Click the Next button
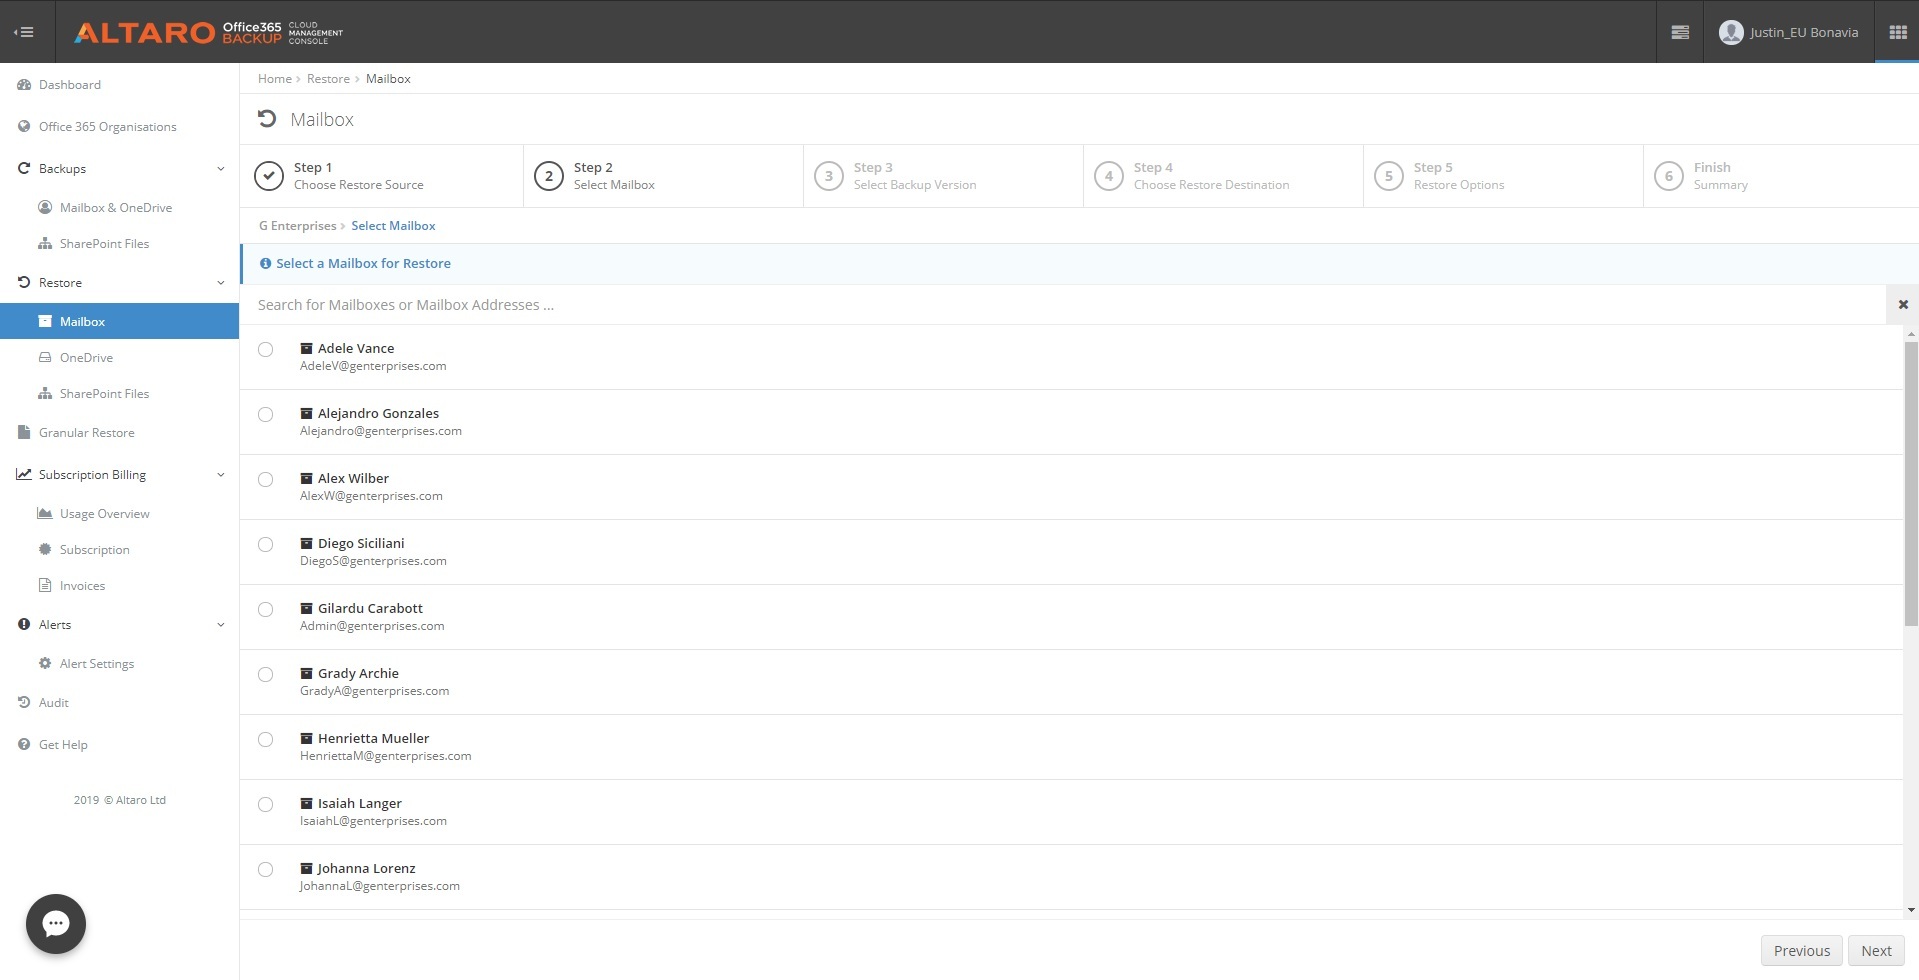The image size is (1919, 980). coord(1876,950)
